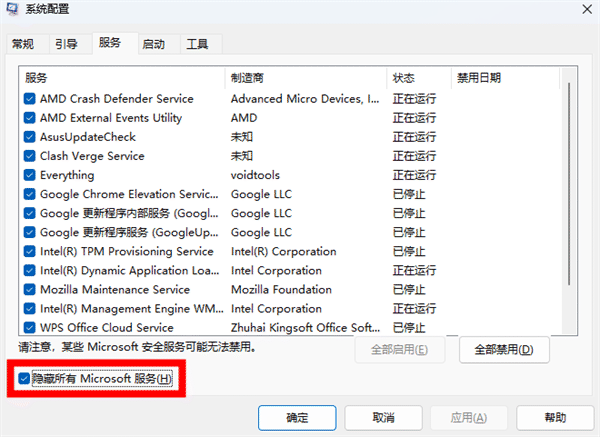Click the 未知 manufacturer cell of AsusUpdateCheck
Viewport: 600px width, 437px height.
[x=242, y=137]
